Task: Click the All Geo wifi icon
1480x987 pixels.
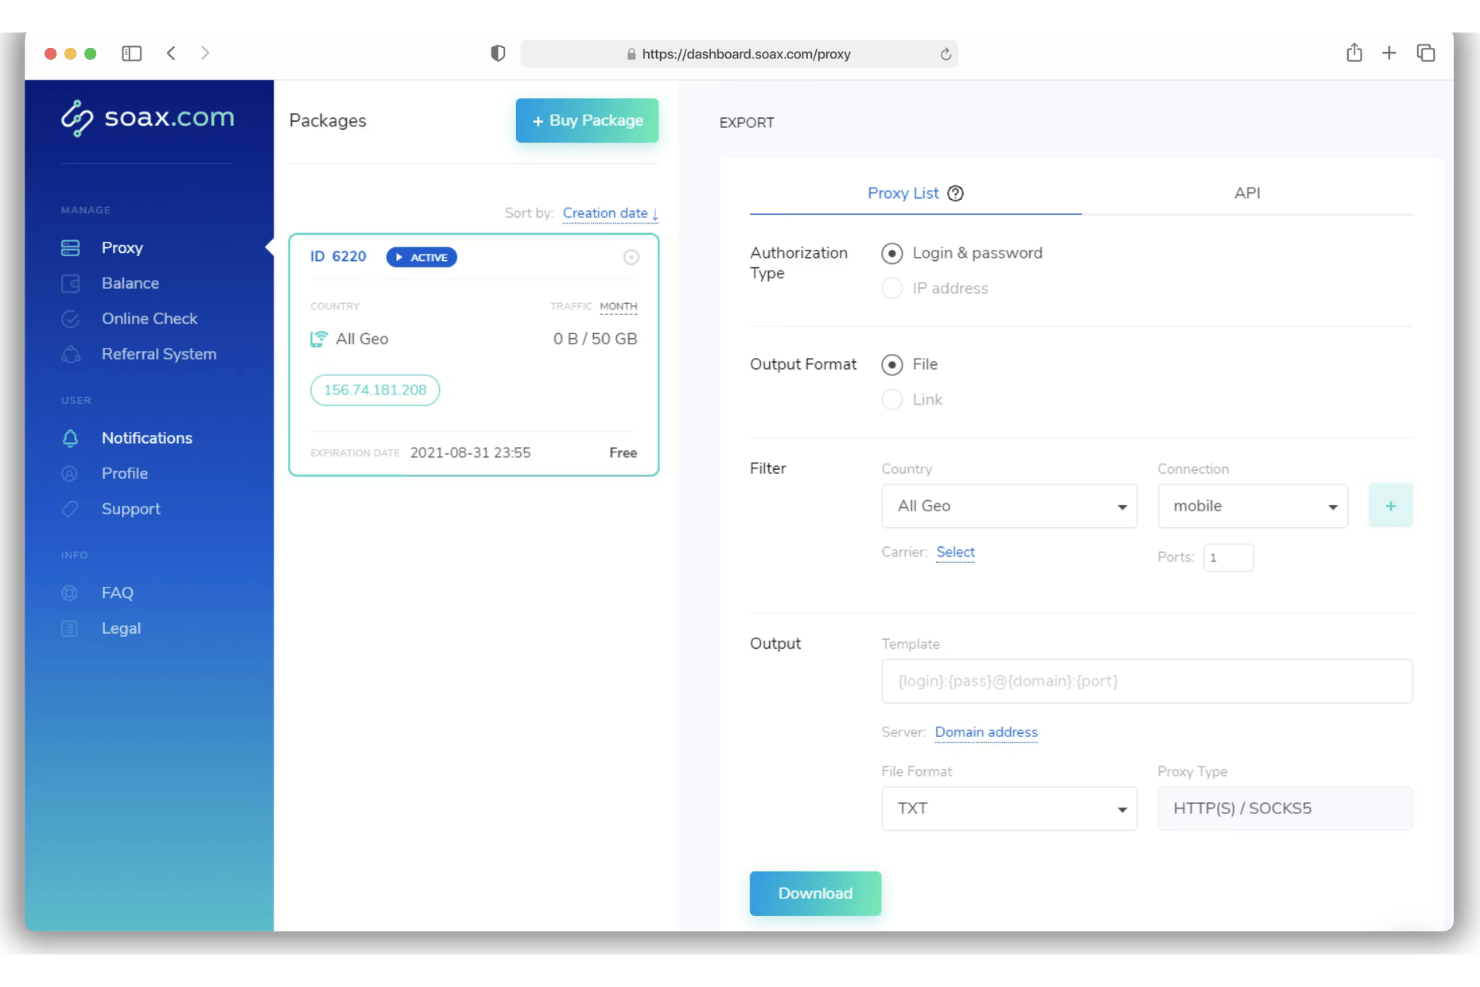Action: coord(319,339)
